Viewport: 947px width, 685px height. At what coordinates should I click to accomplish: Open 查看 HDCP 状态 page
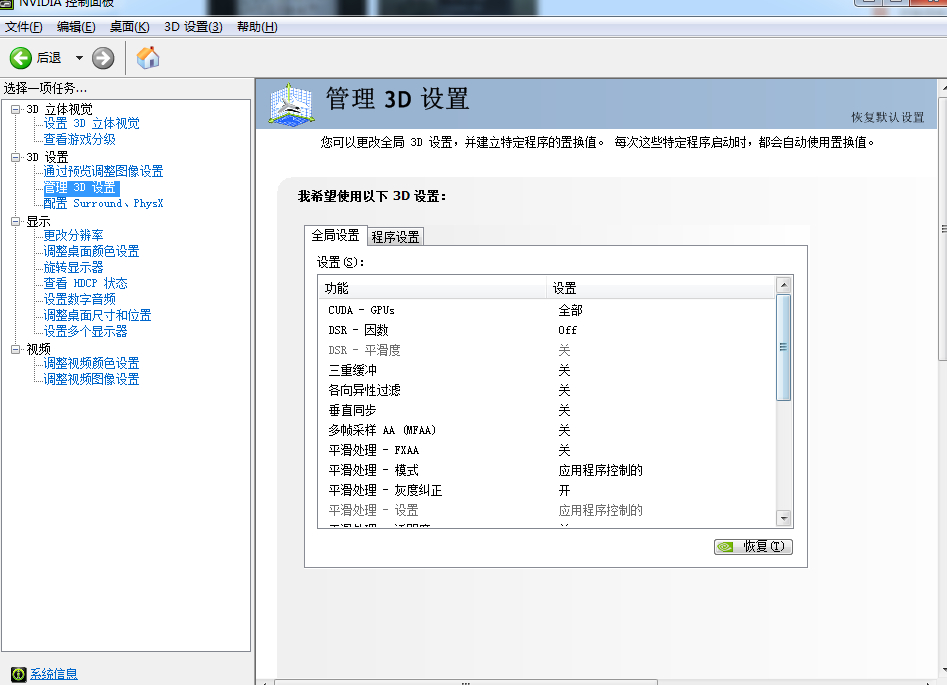tap(85, 283)
